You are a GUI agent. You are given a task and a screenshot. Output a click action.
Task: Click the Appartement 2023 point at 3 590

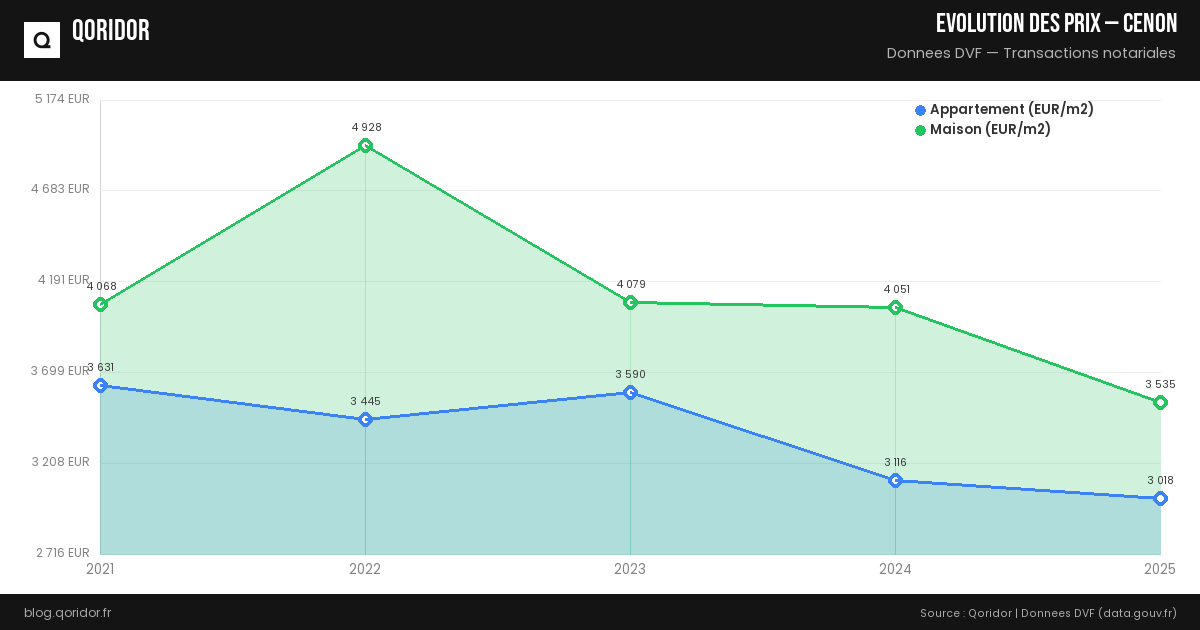[630, 392]
